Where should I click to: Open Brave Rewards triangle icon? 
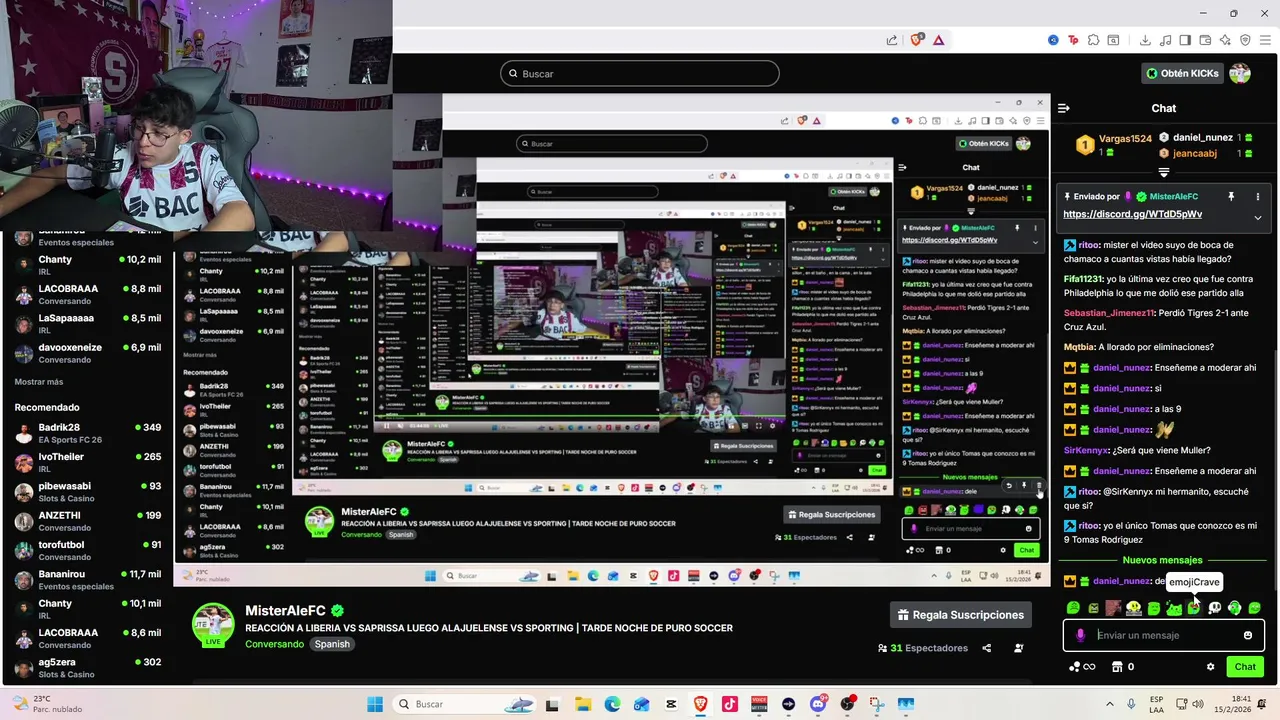point(938,40)
